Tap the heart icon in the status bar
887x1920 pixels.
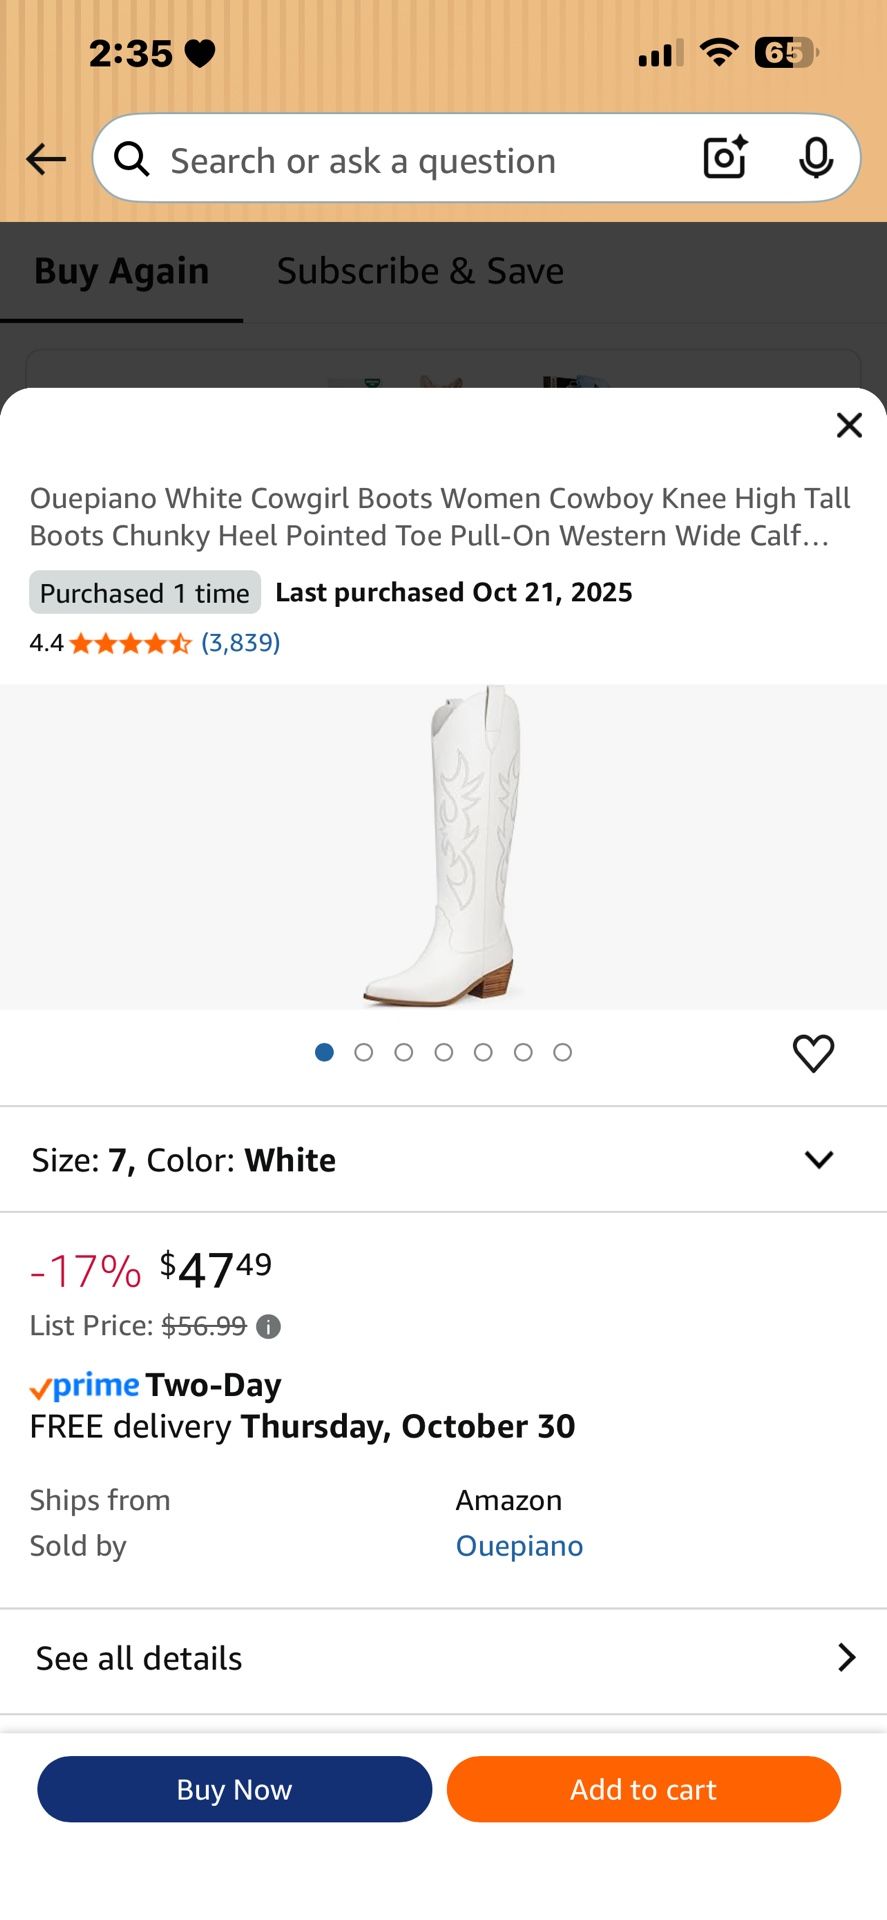click(199, 52)
